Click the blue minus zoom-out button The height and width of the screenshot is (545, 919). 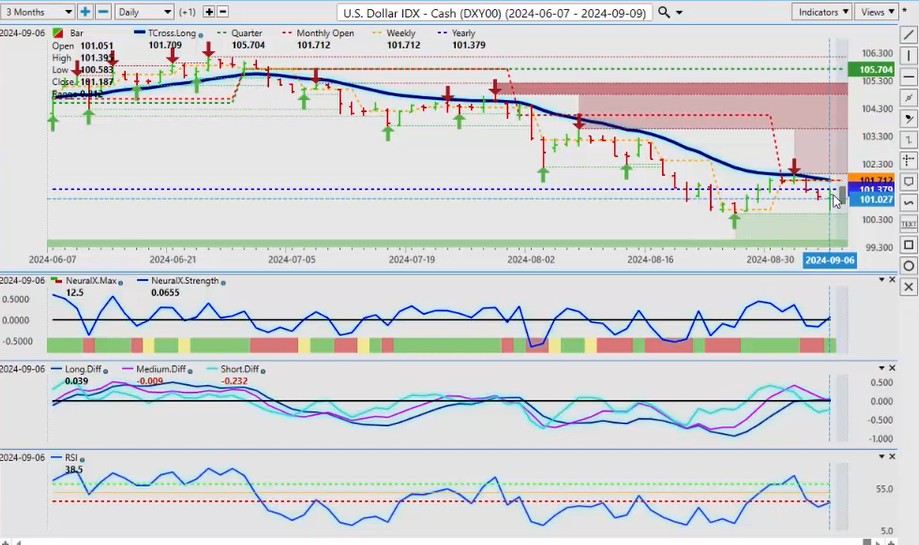tap(103, 12)
